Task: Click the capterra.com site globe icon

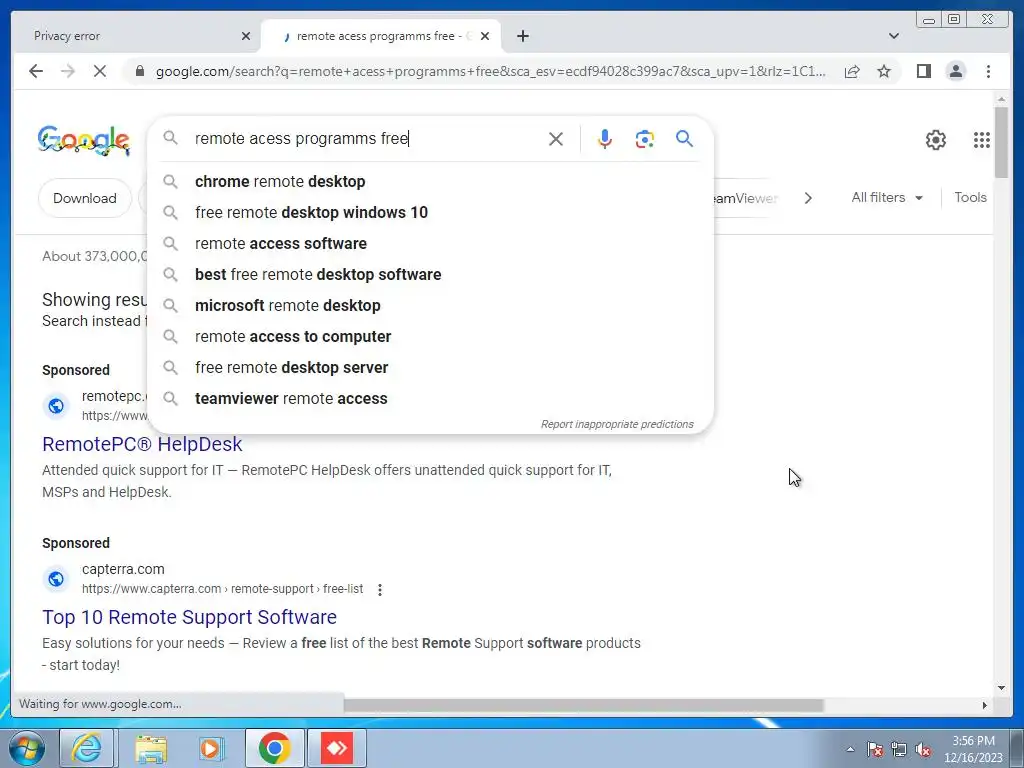Action: [56, 579]
